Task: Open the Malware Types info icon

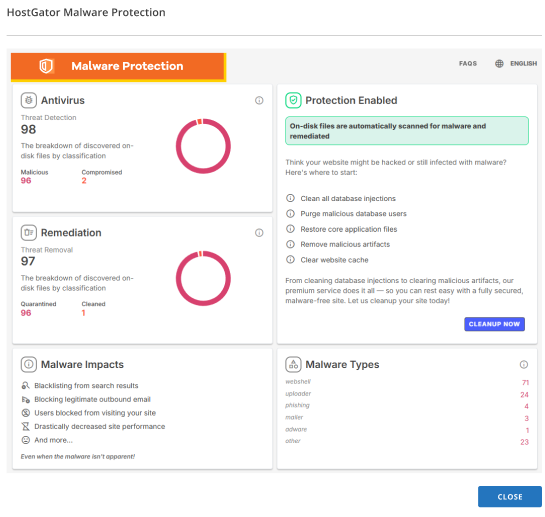Action: tap(523, 364)
